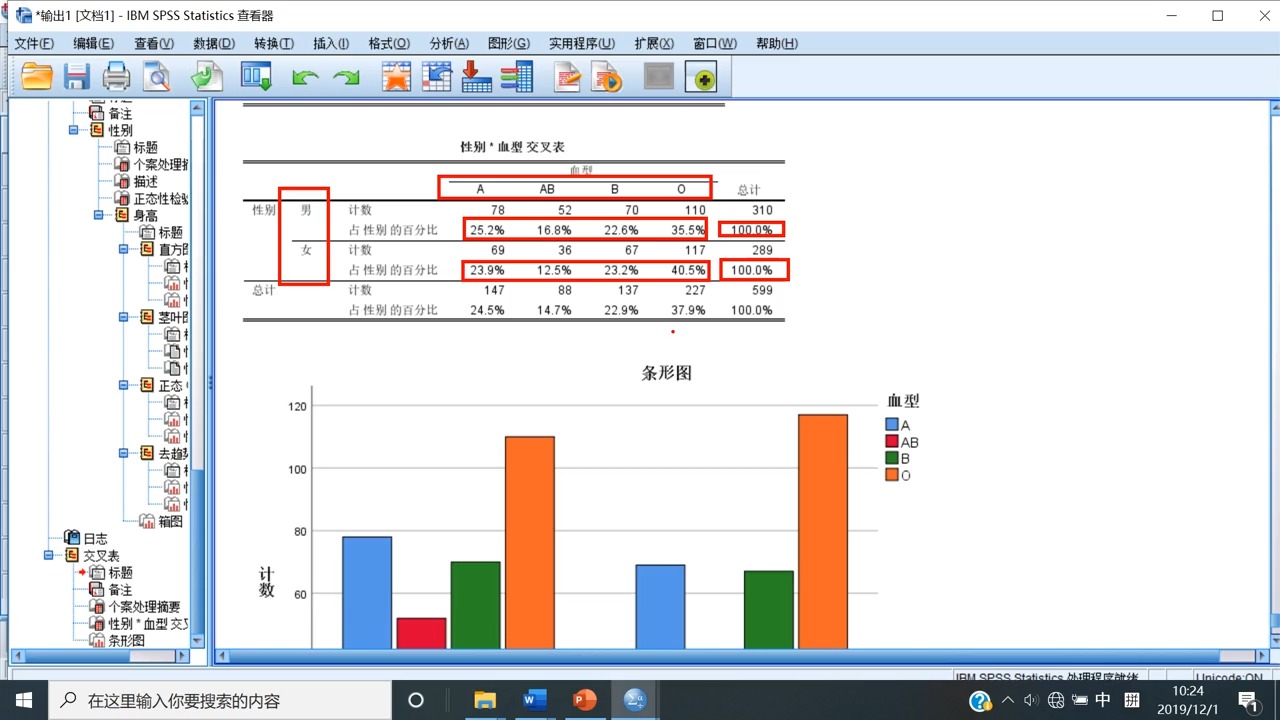1280x720 pixels.
Task: Open the 格式(O) menu
Action: coord(389,44)
